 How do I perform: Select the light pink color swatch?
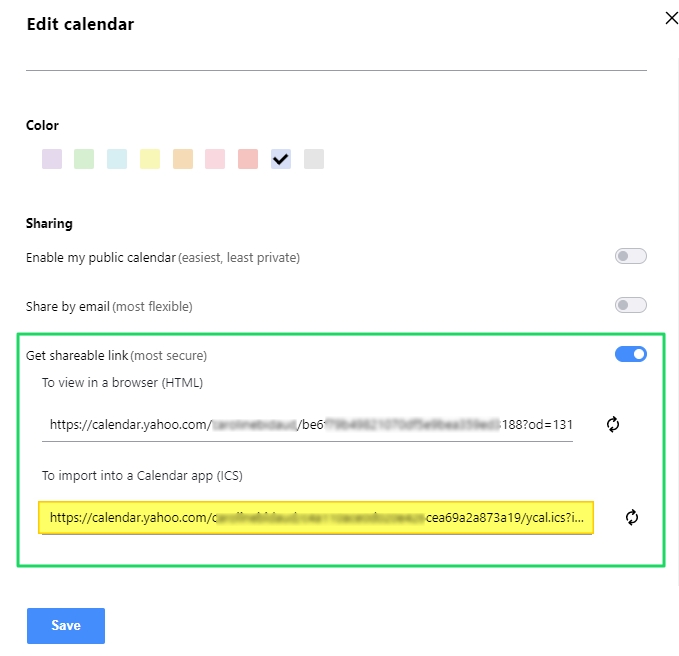[x=215, y=159]
